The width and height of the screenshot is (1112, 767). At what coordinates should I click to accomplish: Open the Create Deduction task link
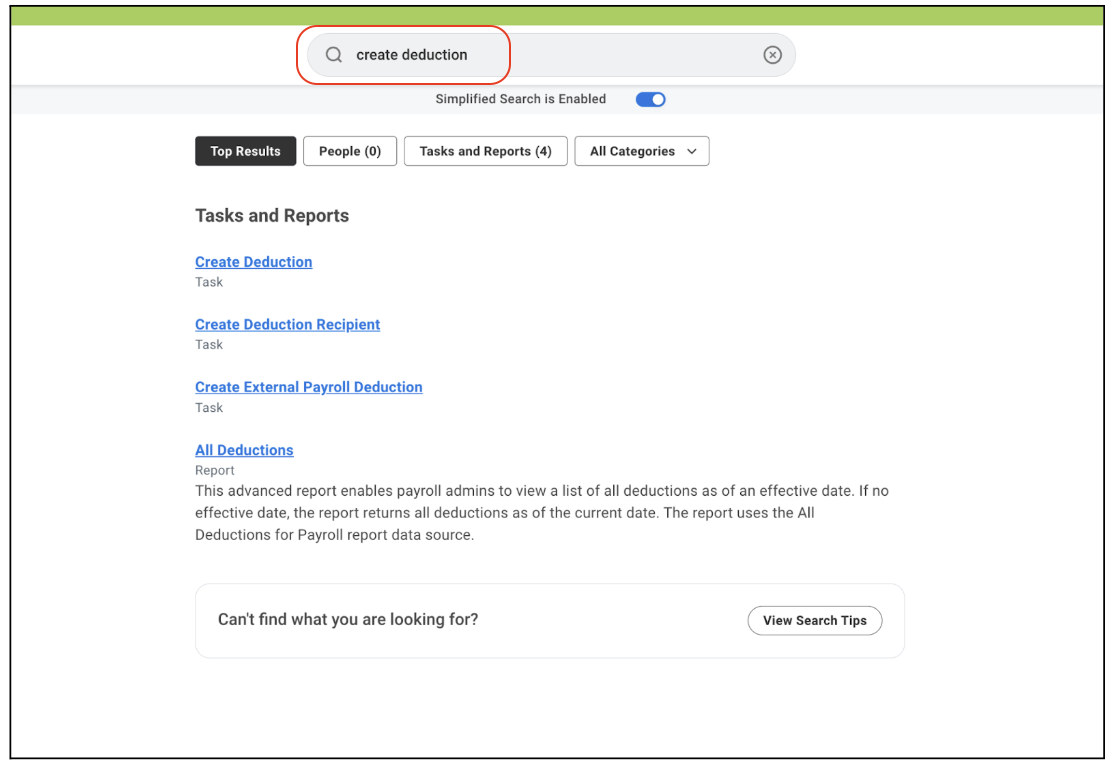[253, 262]
